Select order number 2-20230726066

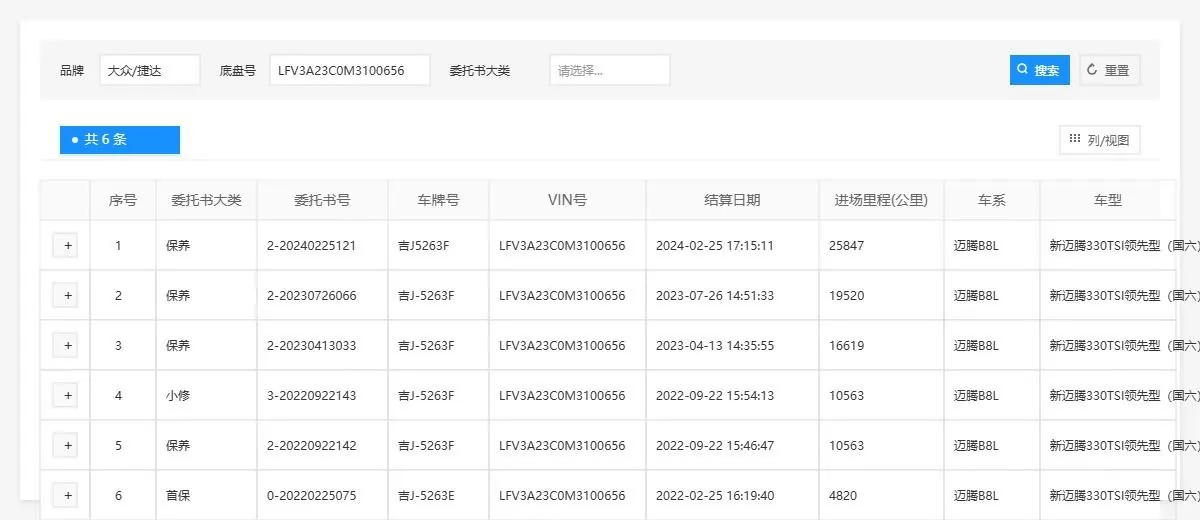tap(312, 296)
